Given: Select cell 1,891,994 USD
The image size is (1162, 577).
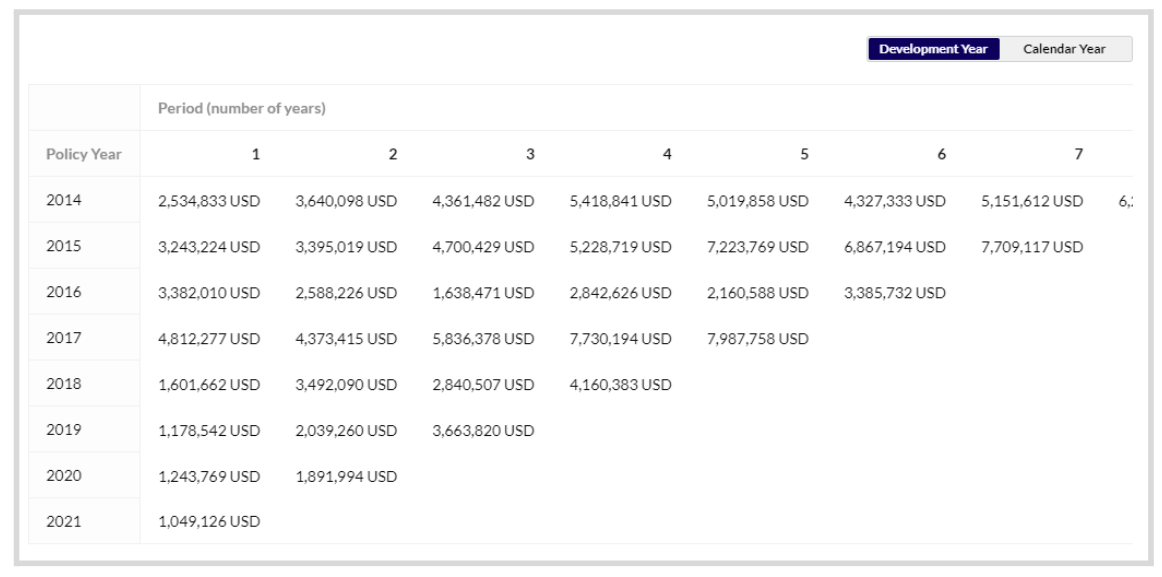Looking at the screenshot, I should tap(346, 476).
